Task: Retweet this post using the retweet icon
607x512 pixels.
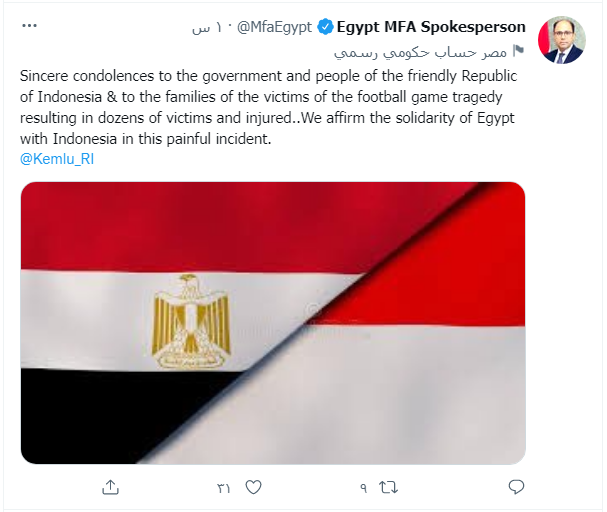Action: pyautogui.click(x=389, y=487)
